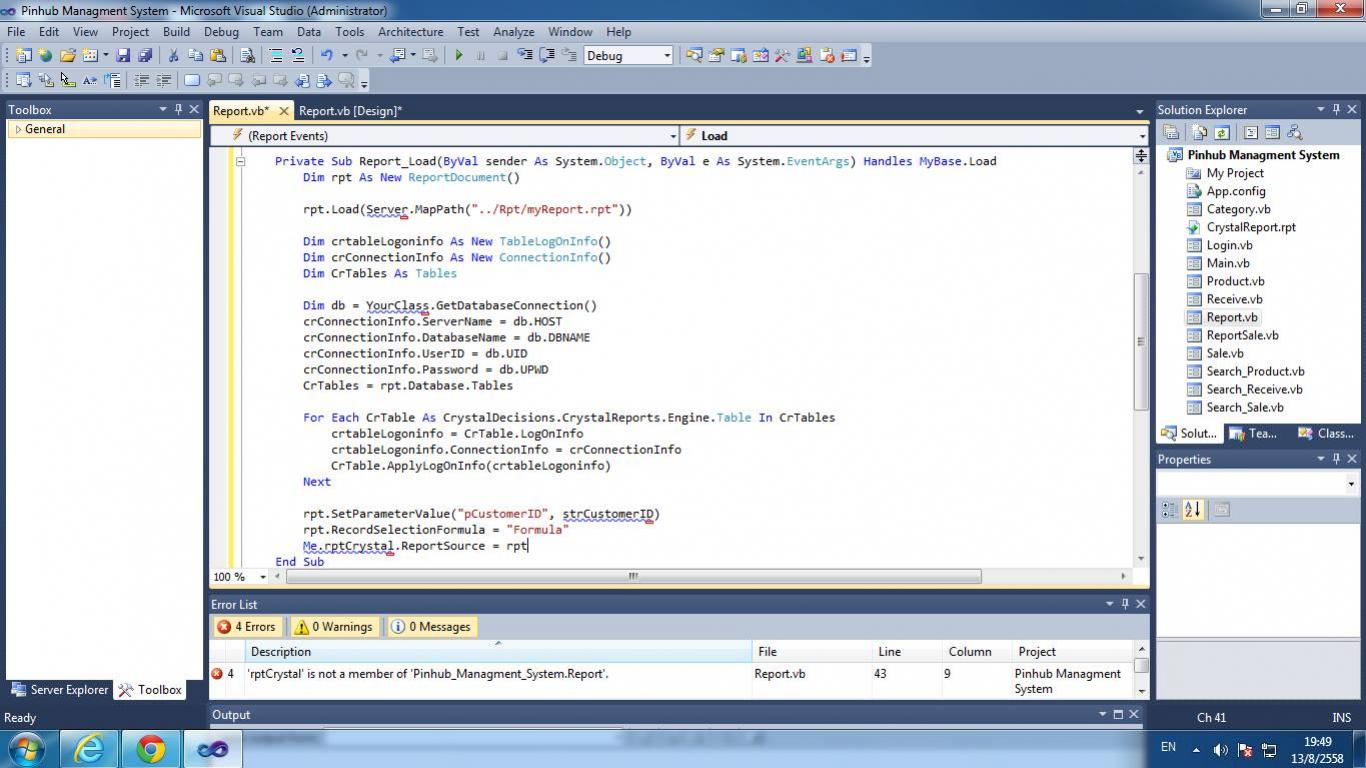Select CrystalReport.rpt in Solution Explorer
Screen dimensions: 1366x768
[x=1250, y=227]
